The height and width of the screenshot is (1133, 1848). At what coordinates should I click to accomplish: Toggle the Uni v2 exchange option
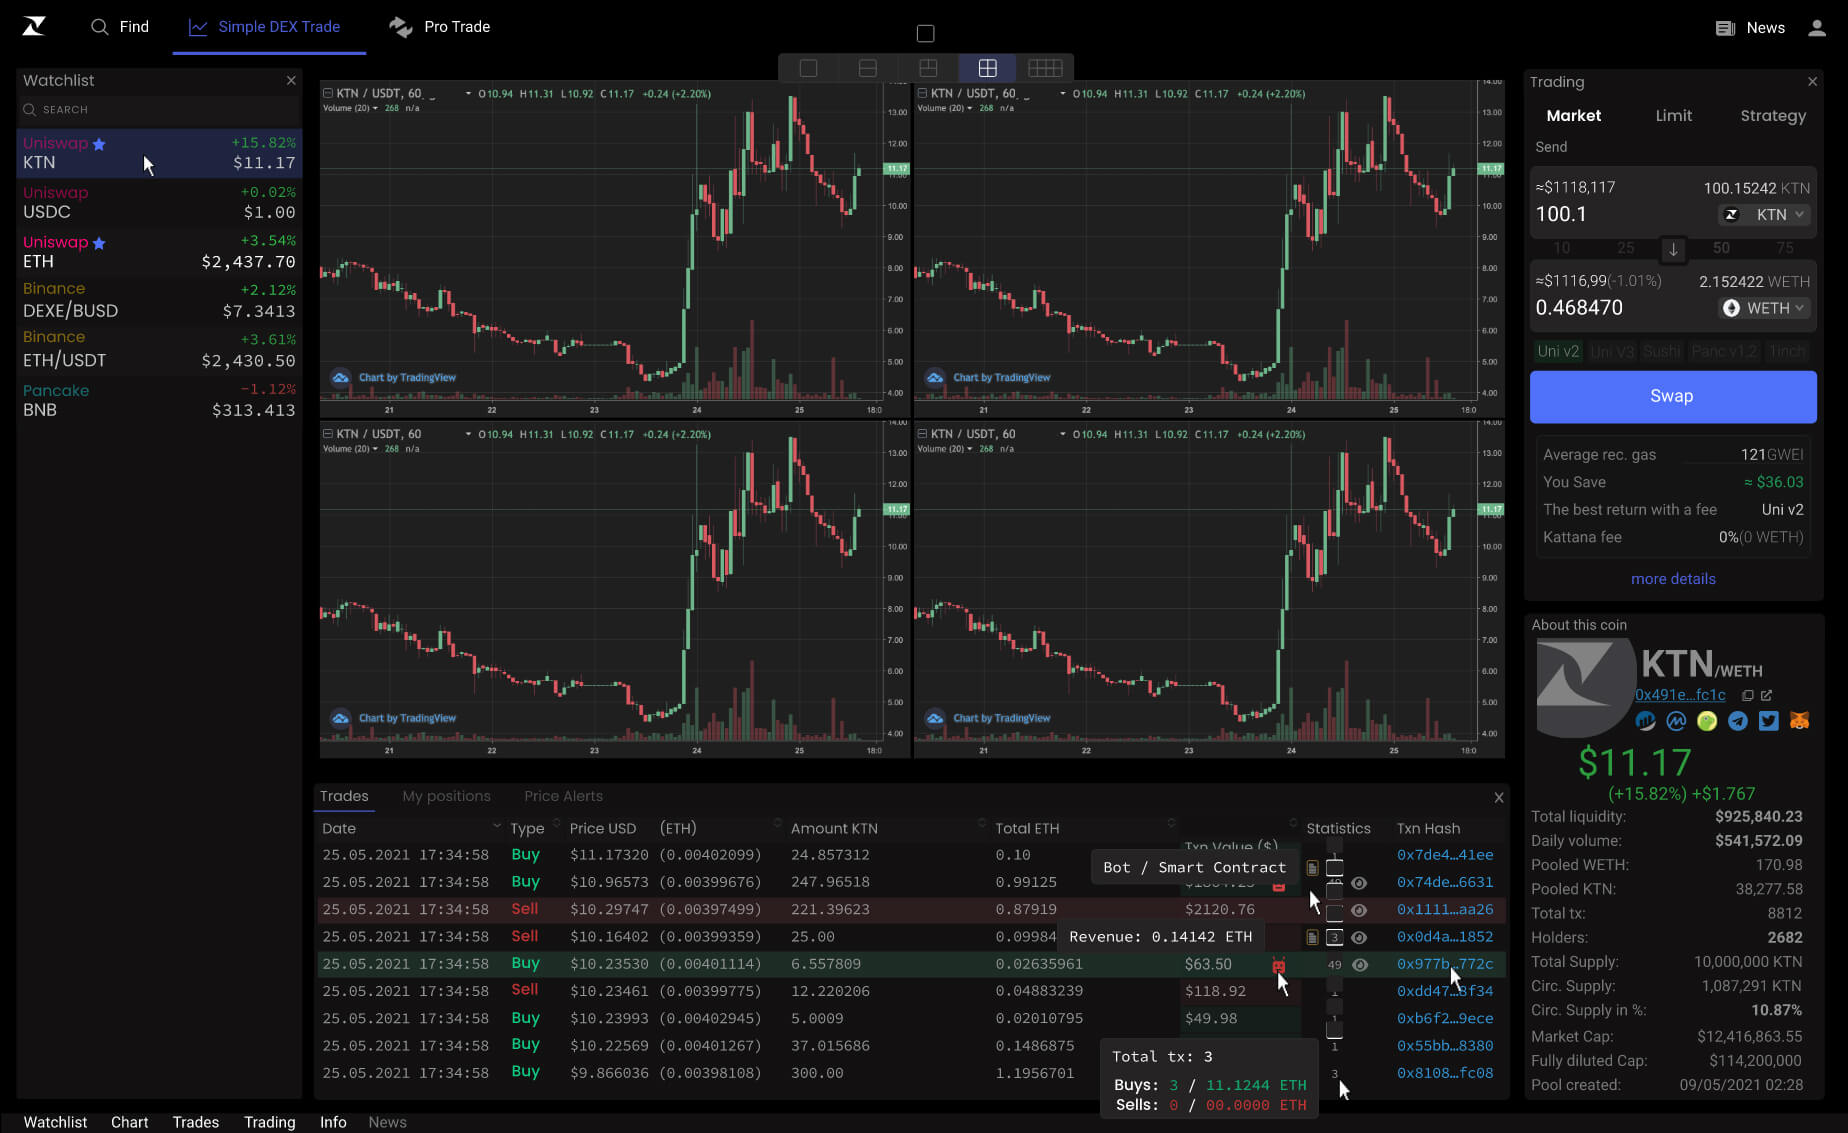[1558, 352]
